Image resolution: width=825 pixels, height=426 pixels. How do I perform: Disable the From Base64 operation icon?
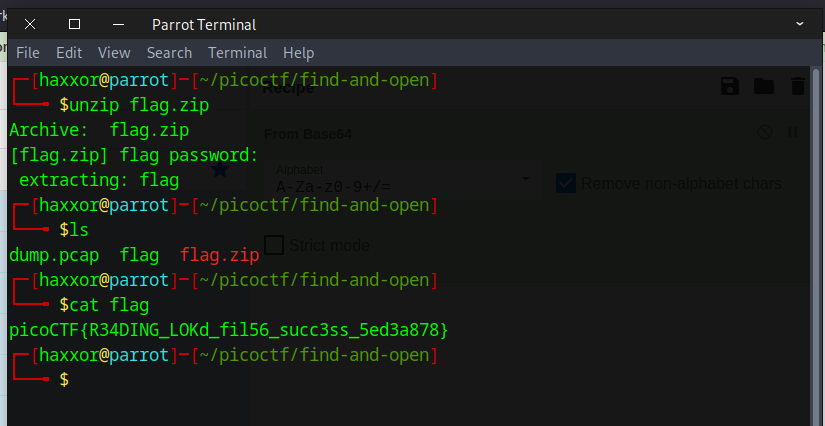point(764,132)
